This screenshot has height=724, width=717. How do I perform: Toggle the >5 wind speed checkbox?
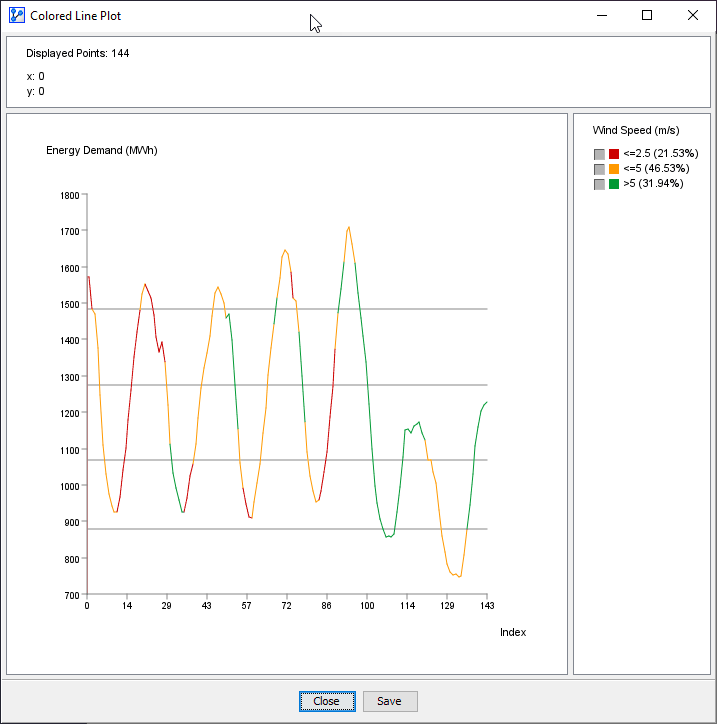pos(599,184)
